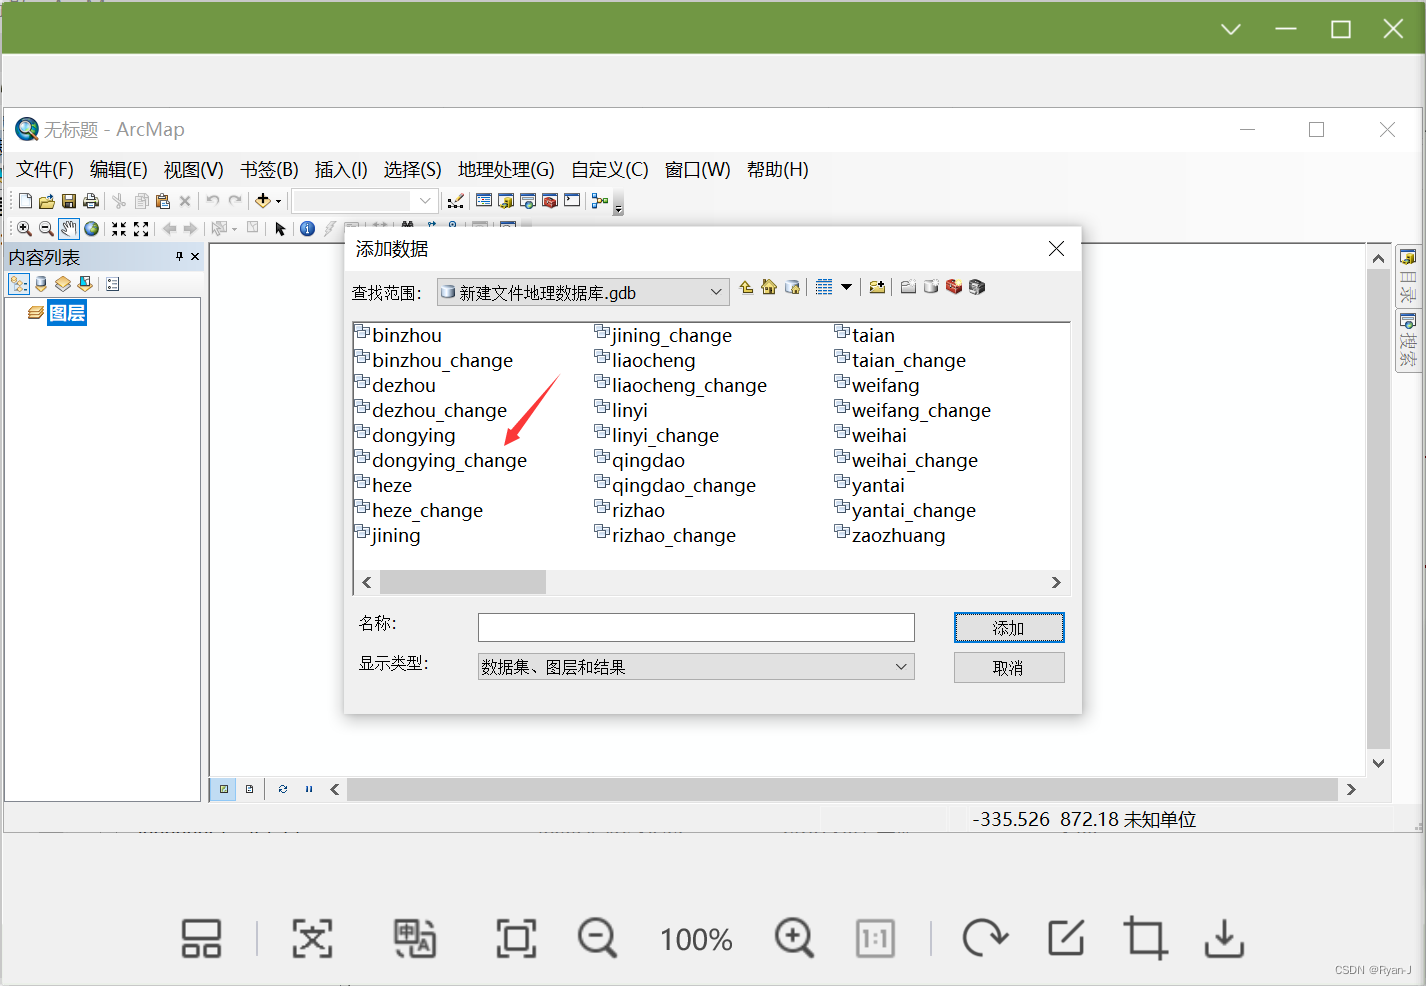Image resolution: width=1426 pixels, height=986 pixels.
Task: Open the 插入(I) menu
Action: tap(341, 170)
